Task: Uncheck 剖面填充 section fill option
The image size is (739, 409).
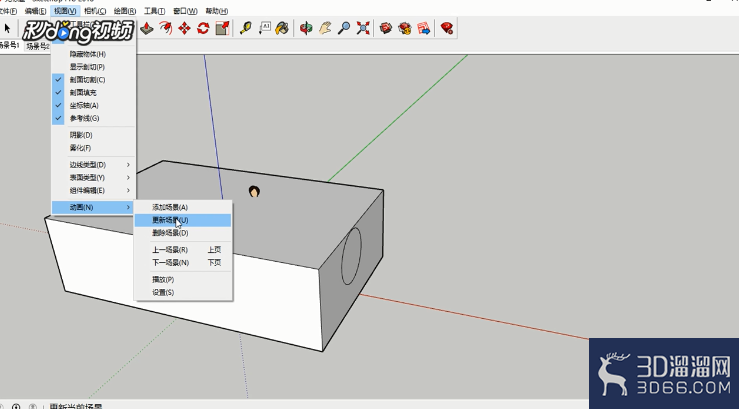Action: click(93, 92)
